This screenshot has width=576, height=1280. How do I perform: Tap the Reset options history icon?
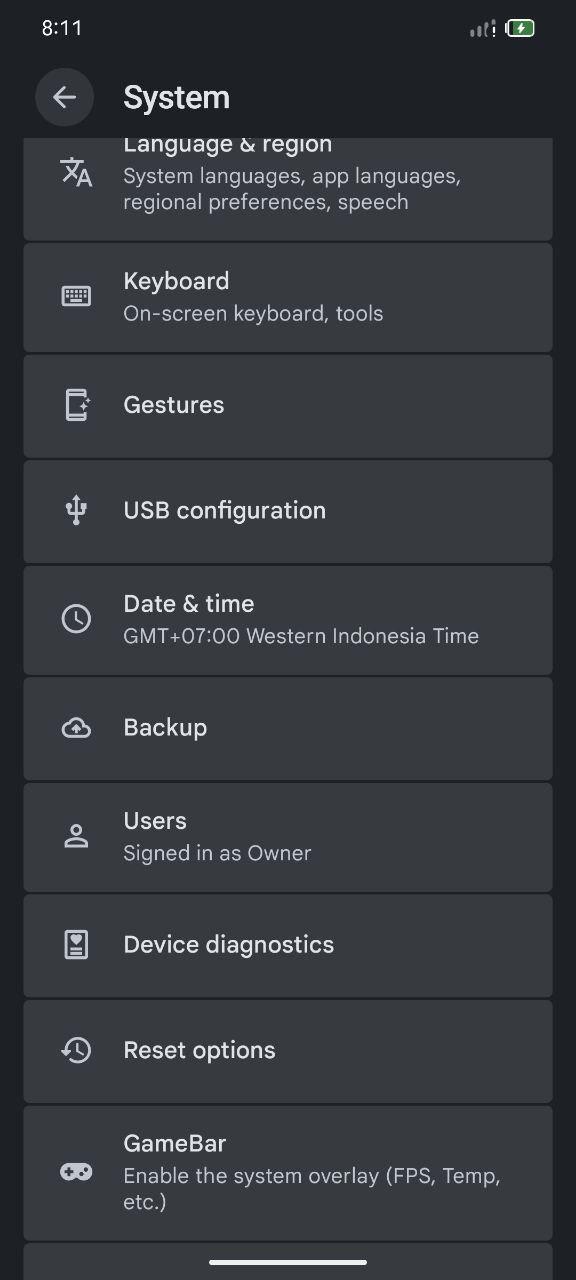click(76, 1050)
